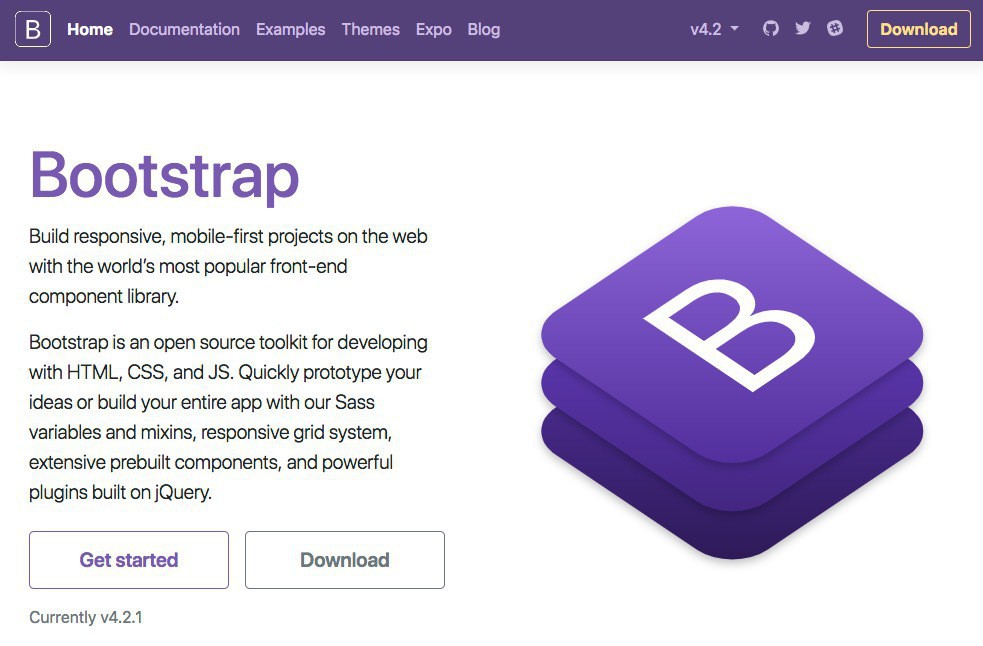
Task: Open the Blog nav item
Action: [x=483, y=29]
